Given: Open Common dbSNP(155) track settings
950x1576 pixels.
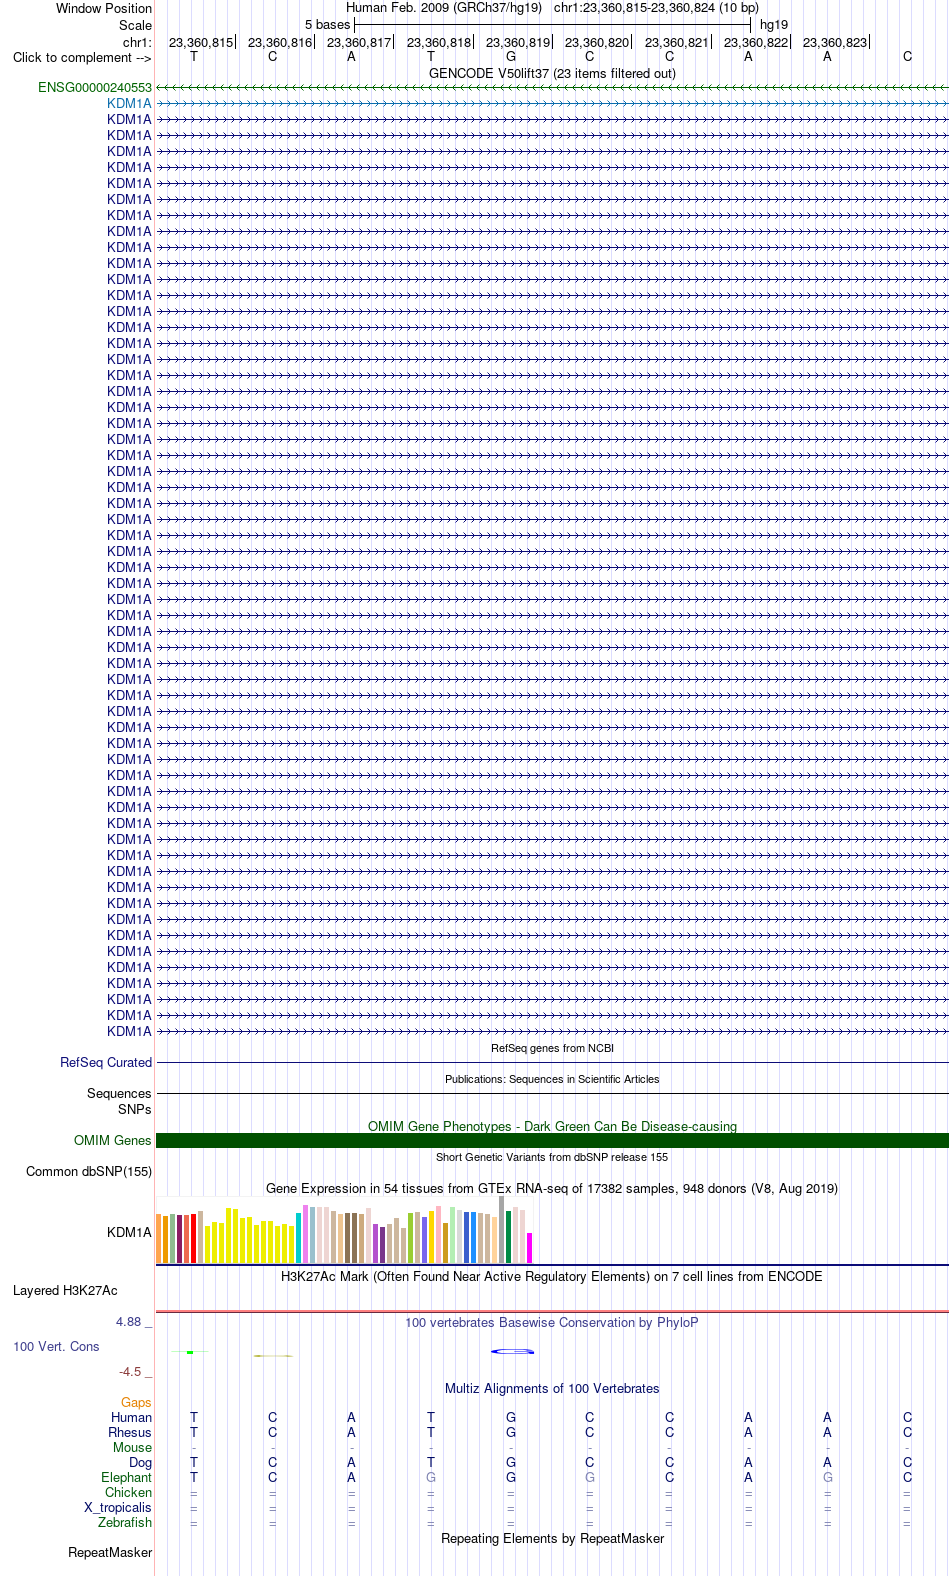Looking at the screenshot, I should point(89,1172).
